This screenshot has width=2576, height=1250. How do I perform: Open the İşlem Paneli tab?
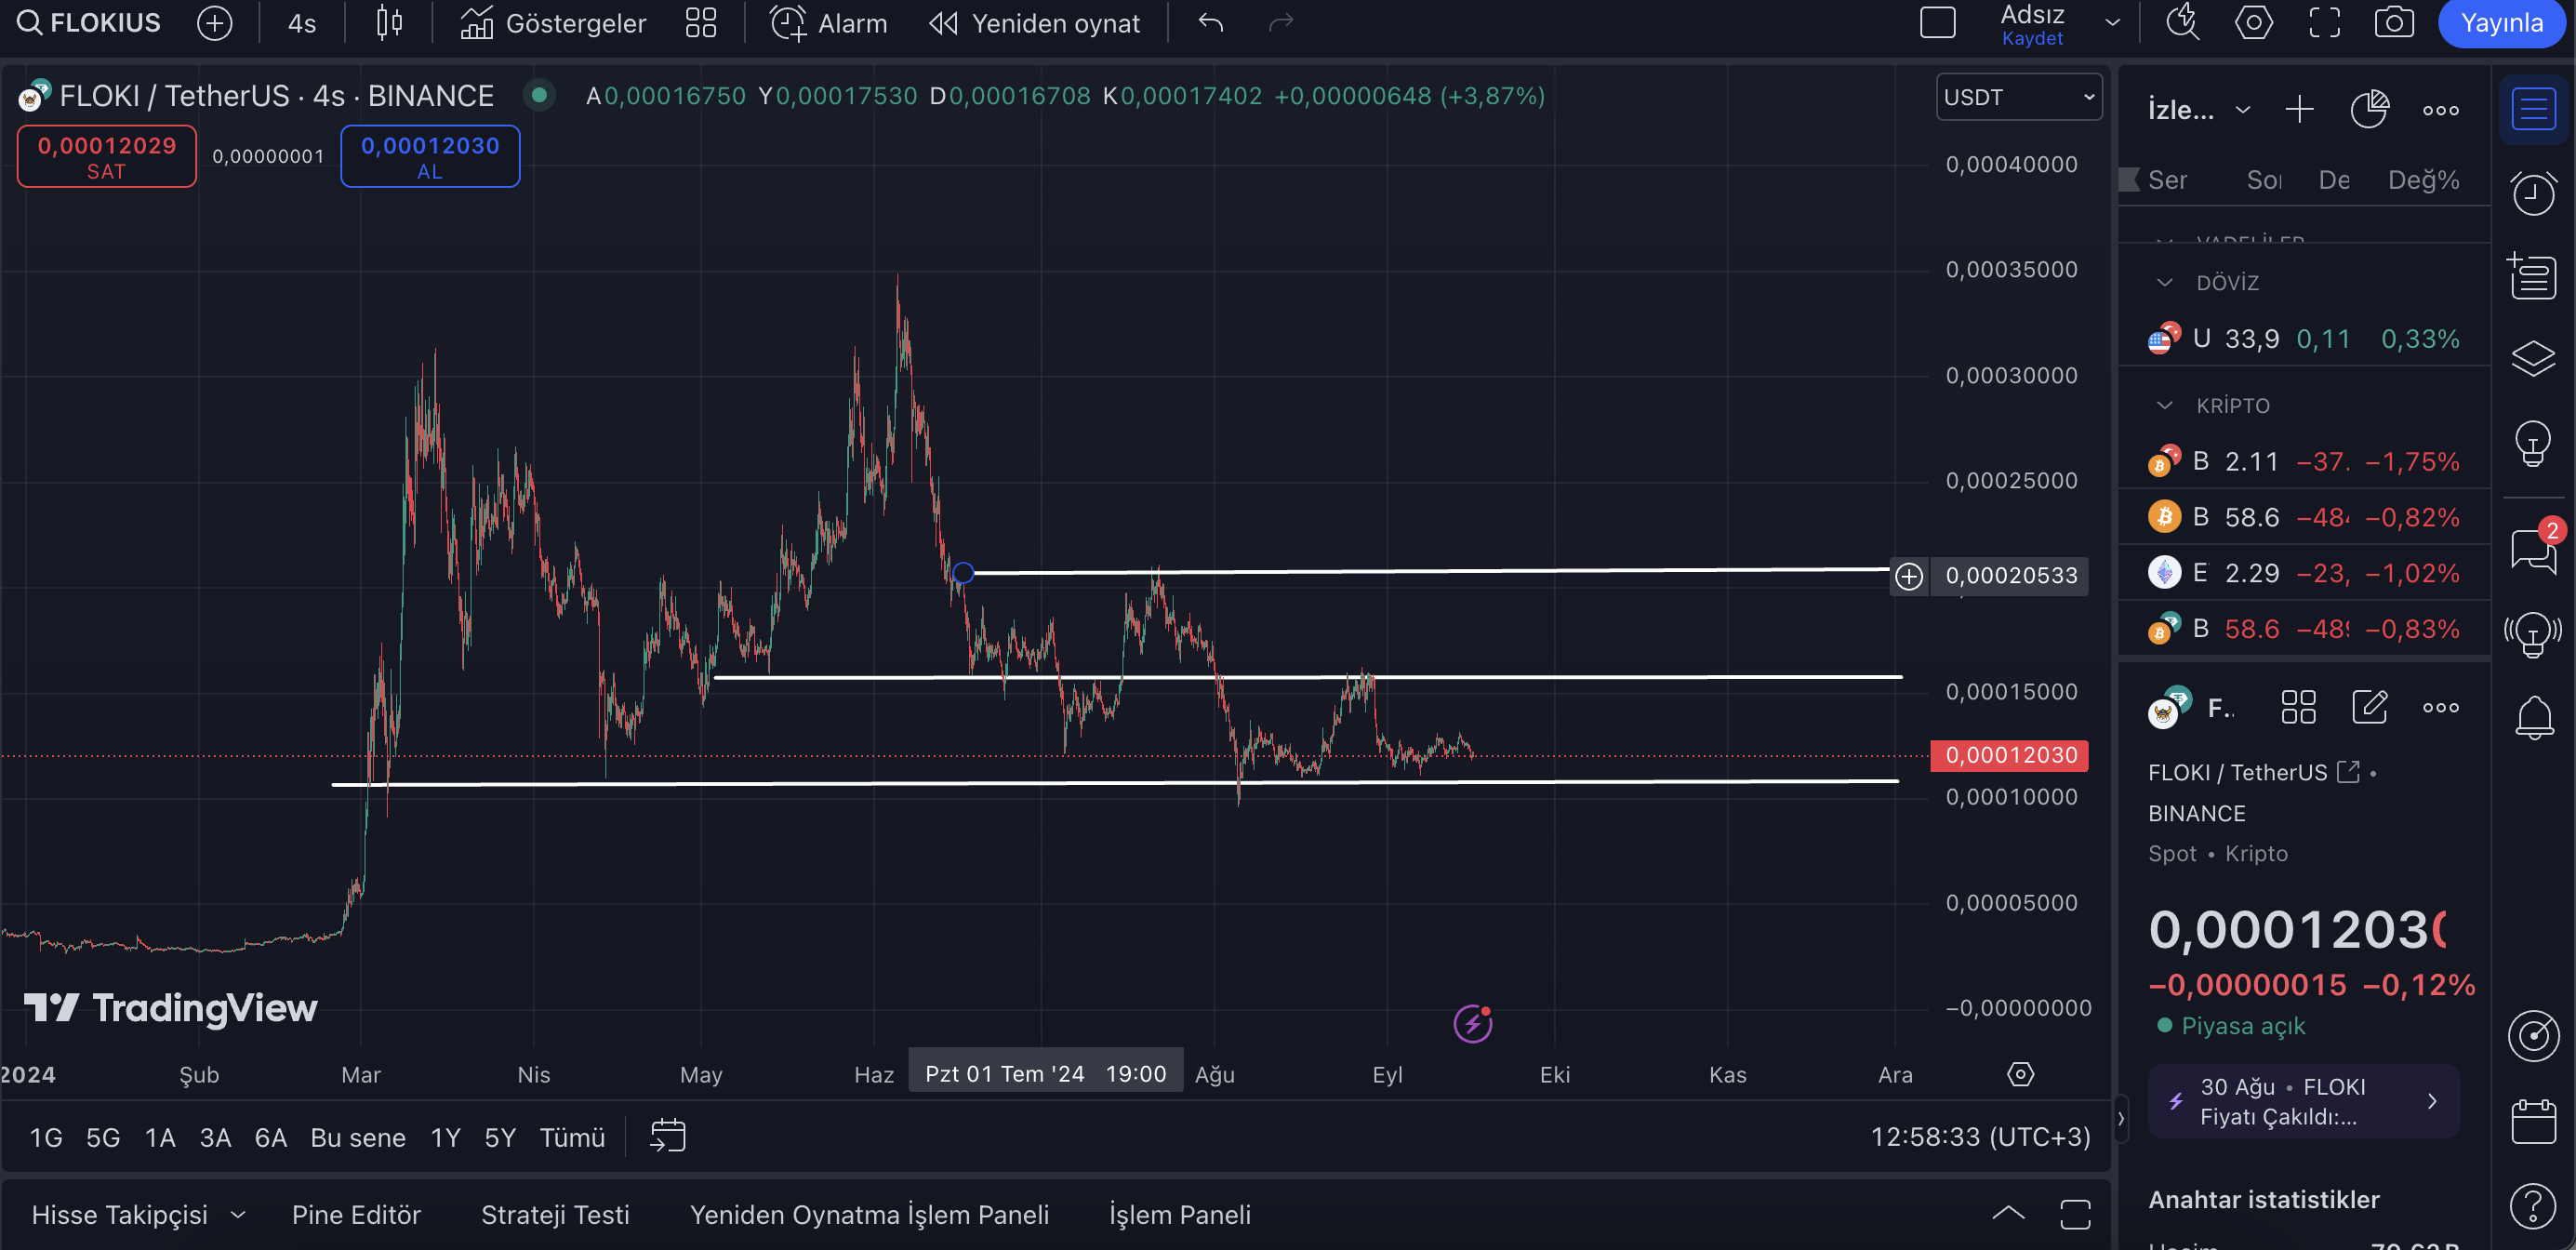tap(1179, 1214)
